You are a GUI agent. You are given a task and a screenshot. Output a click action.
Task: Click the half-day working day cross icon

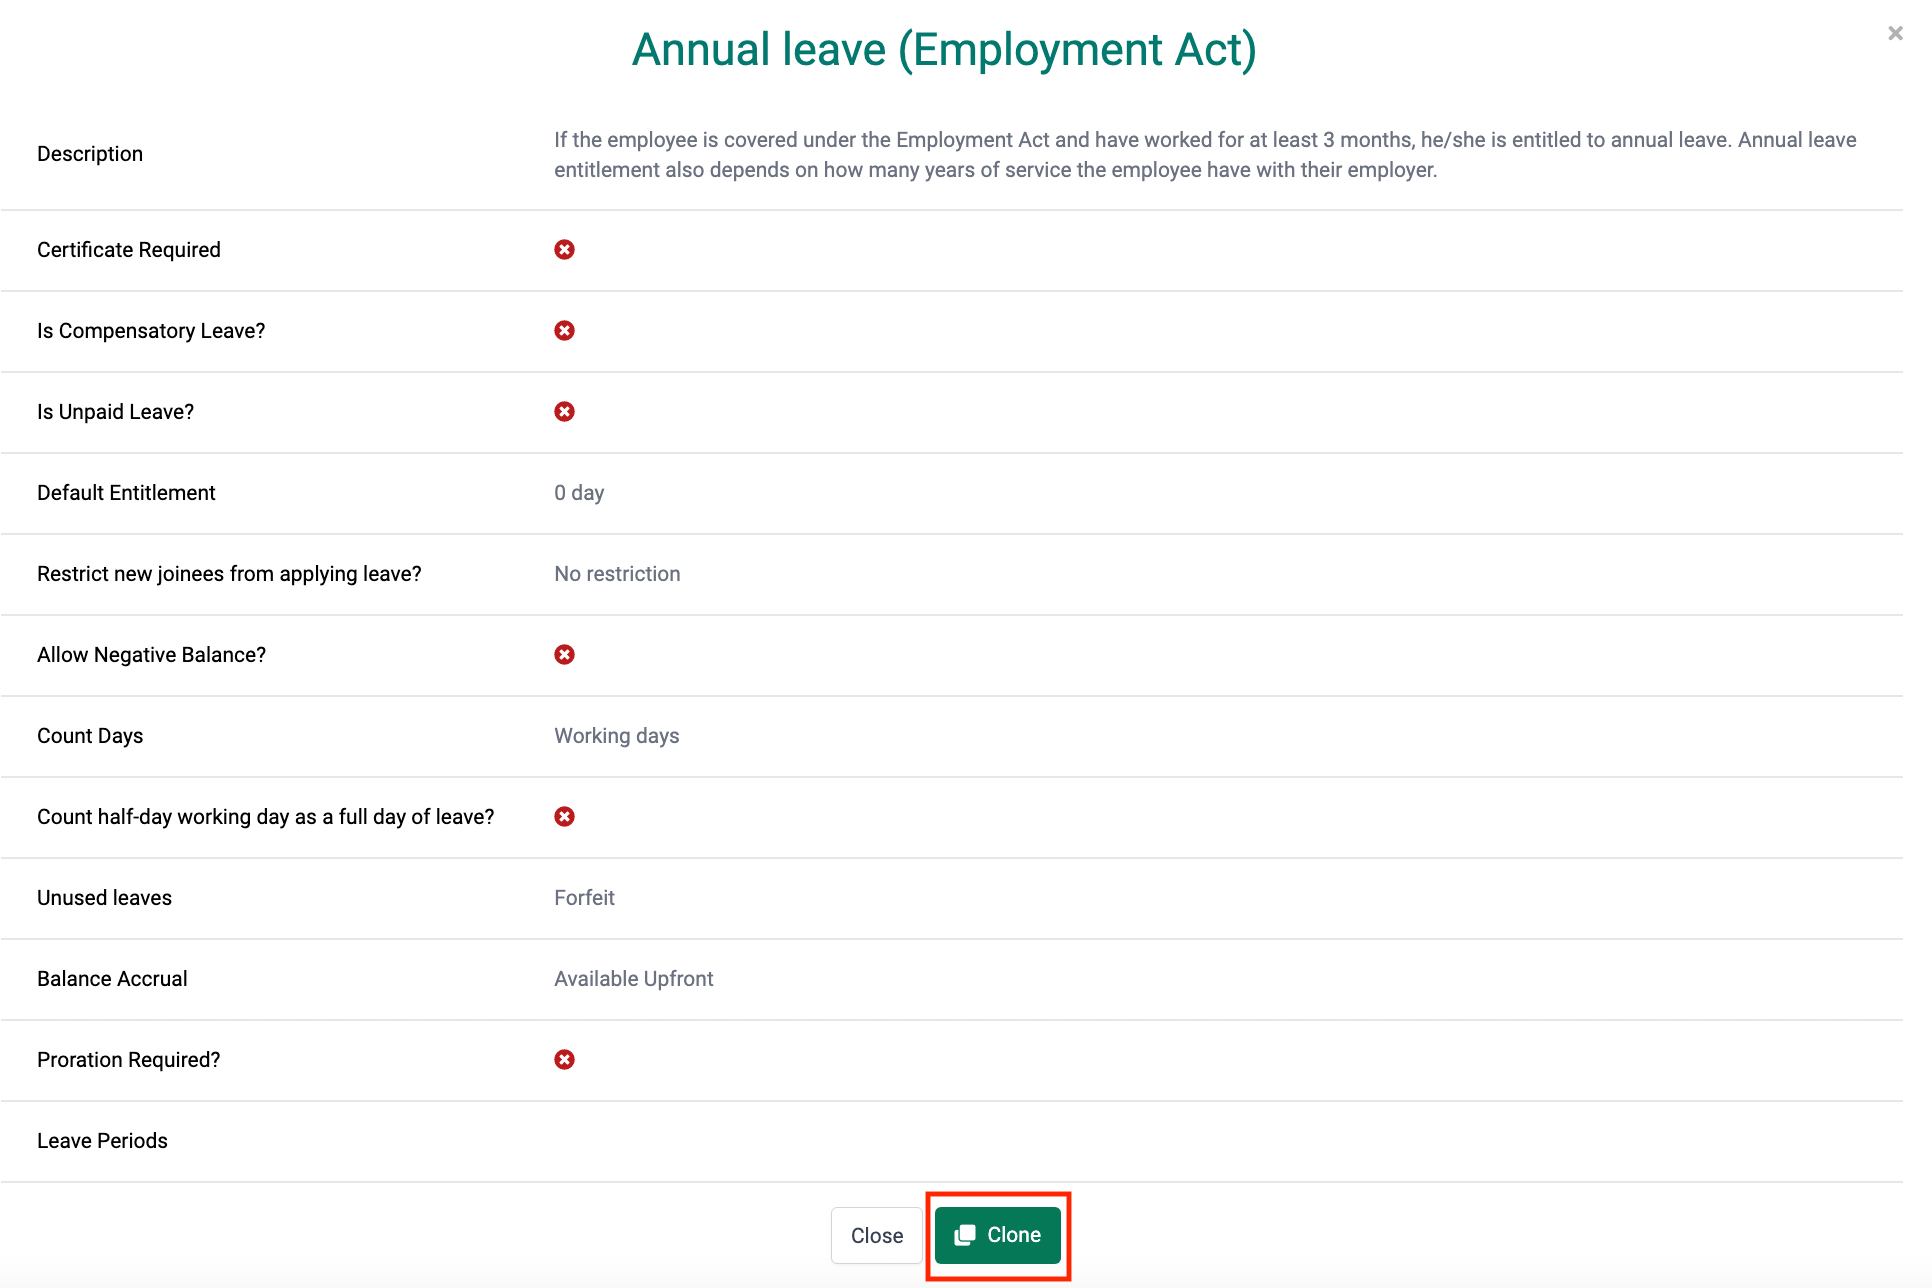pos(564,817)
